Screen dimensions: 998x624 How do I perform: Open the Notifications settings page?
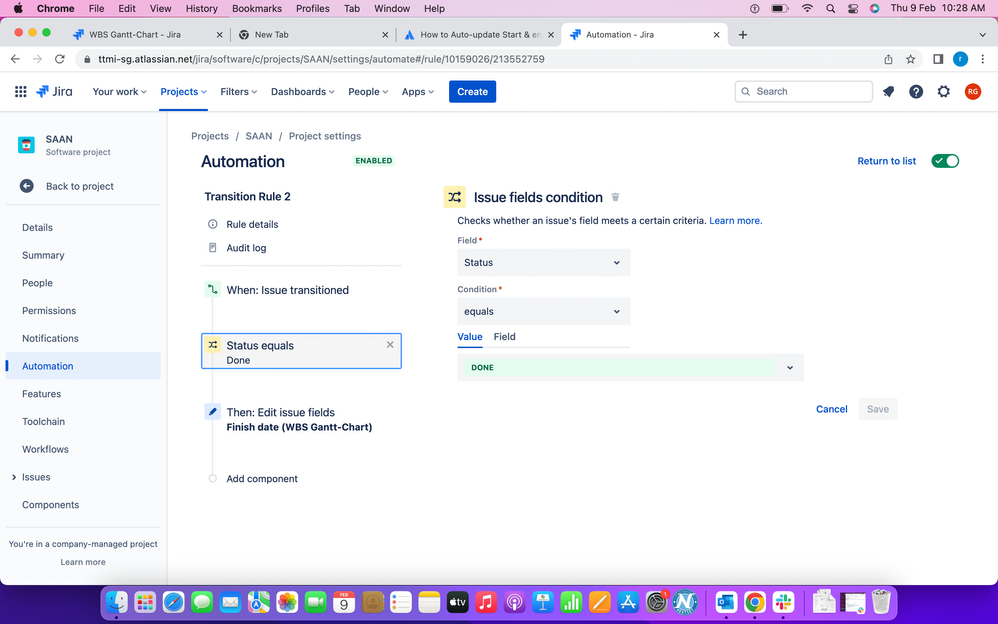50,339
